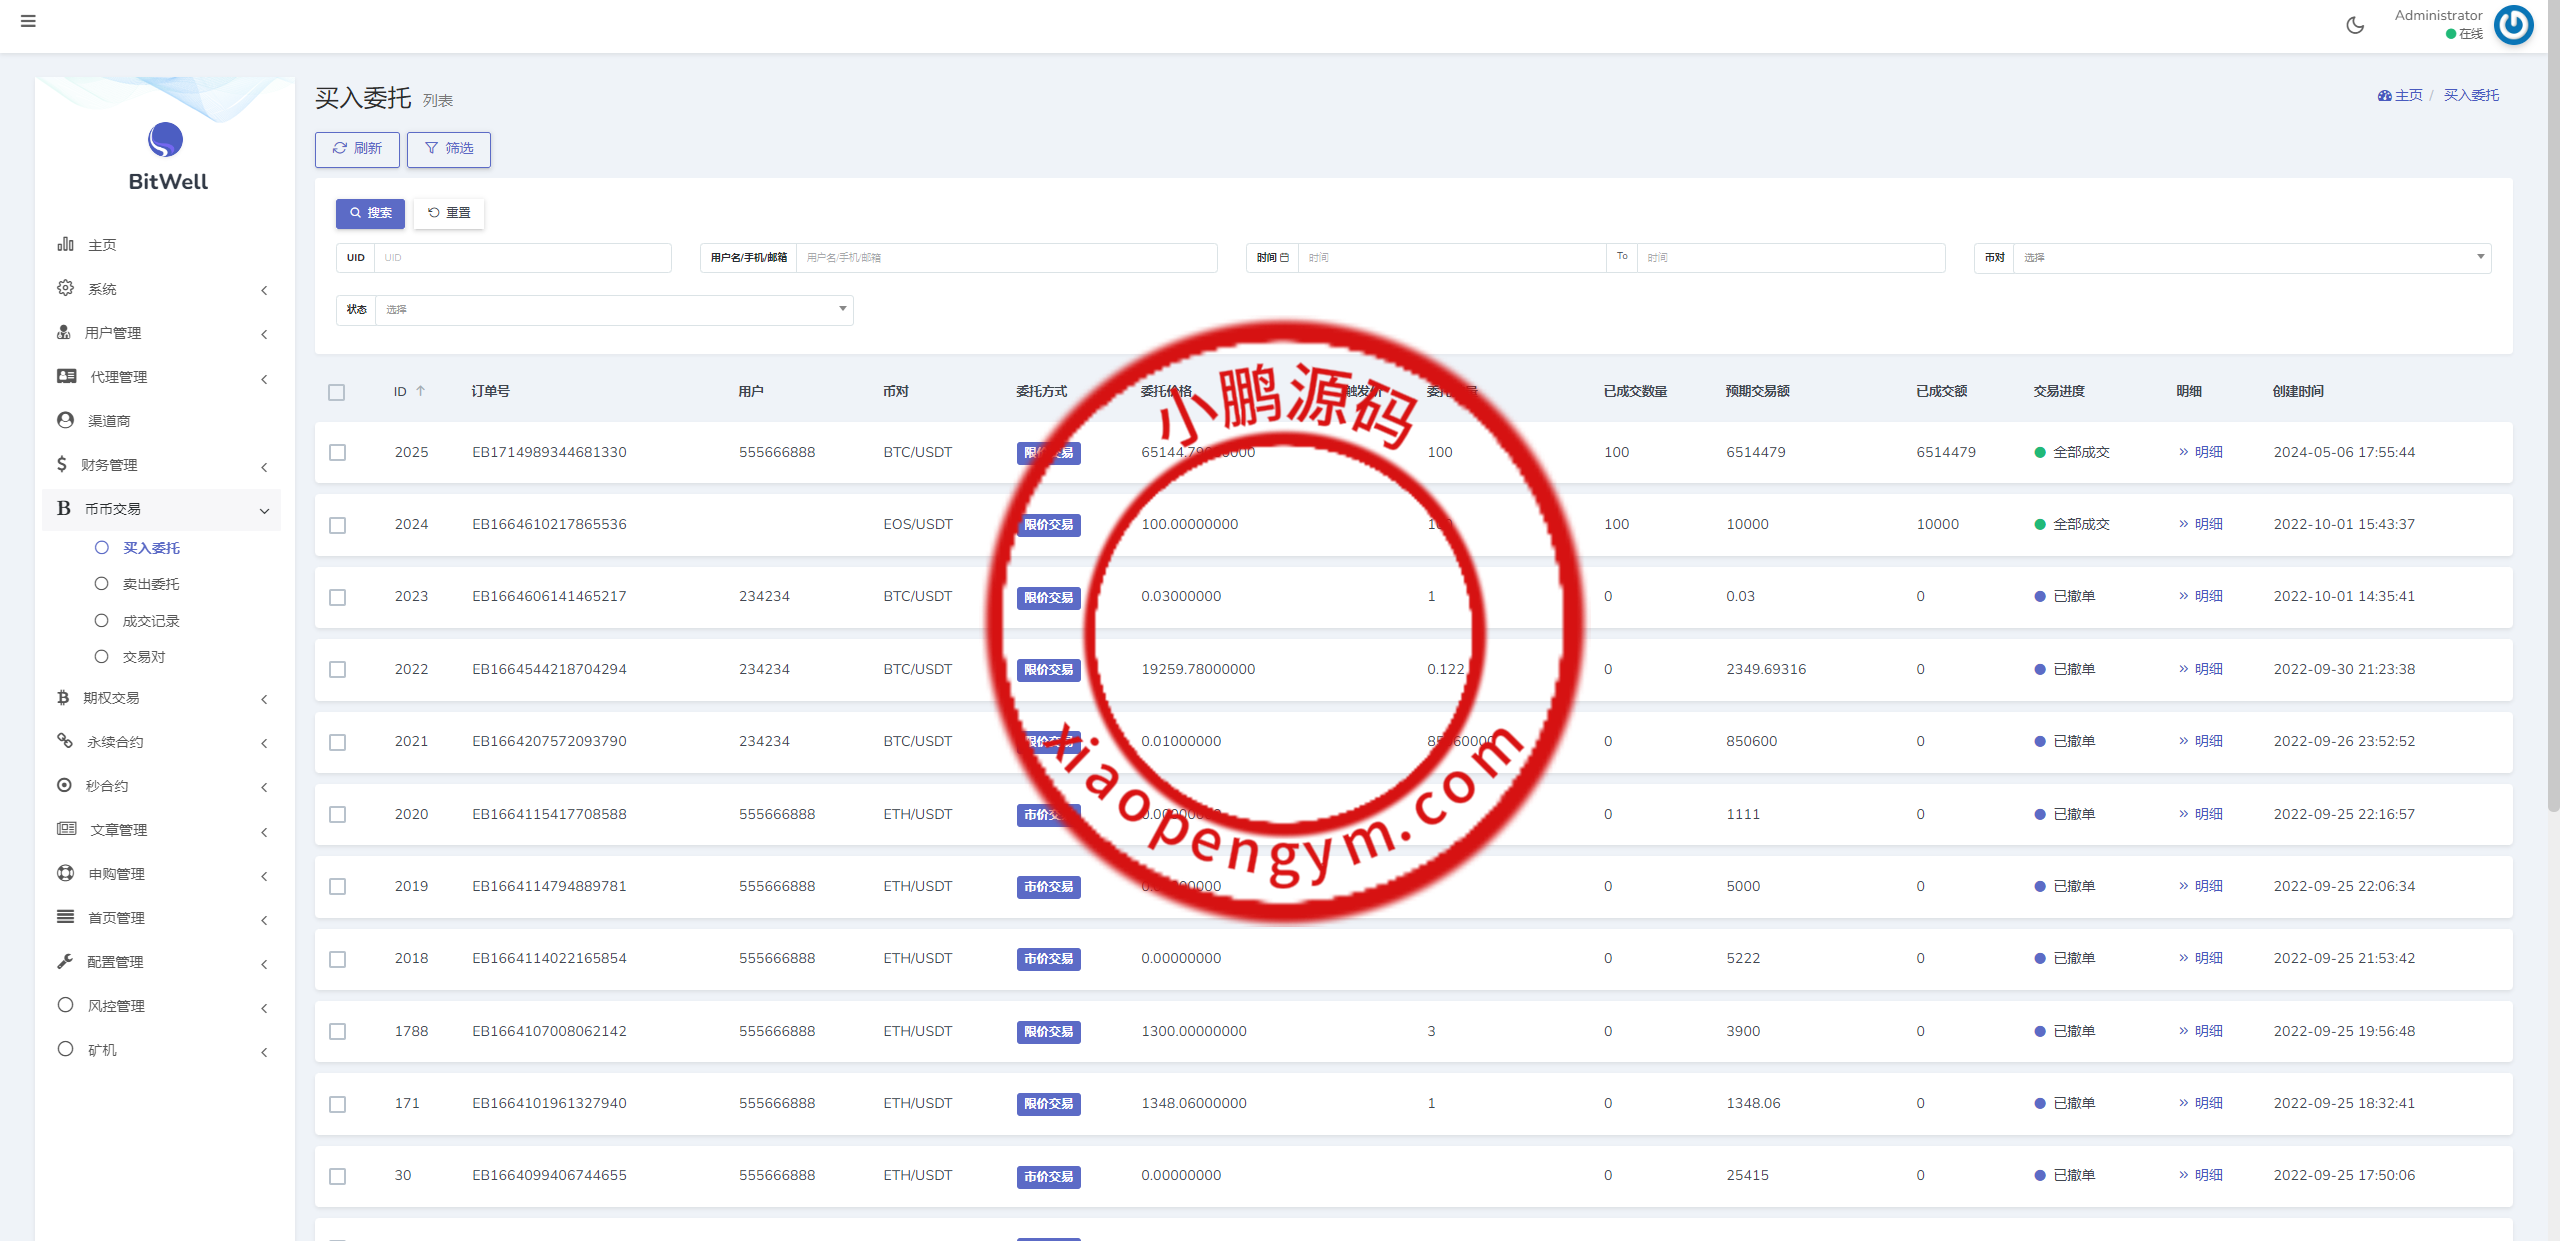Open the 币对 select dropdown
Screen dimensions: 2560x1241
coord(2250,258)
